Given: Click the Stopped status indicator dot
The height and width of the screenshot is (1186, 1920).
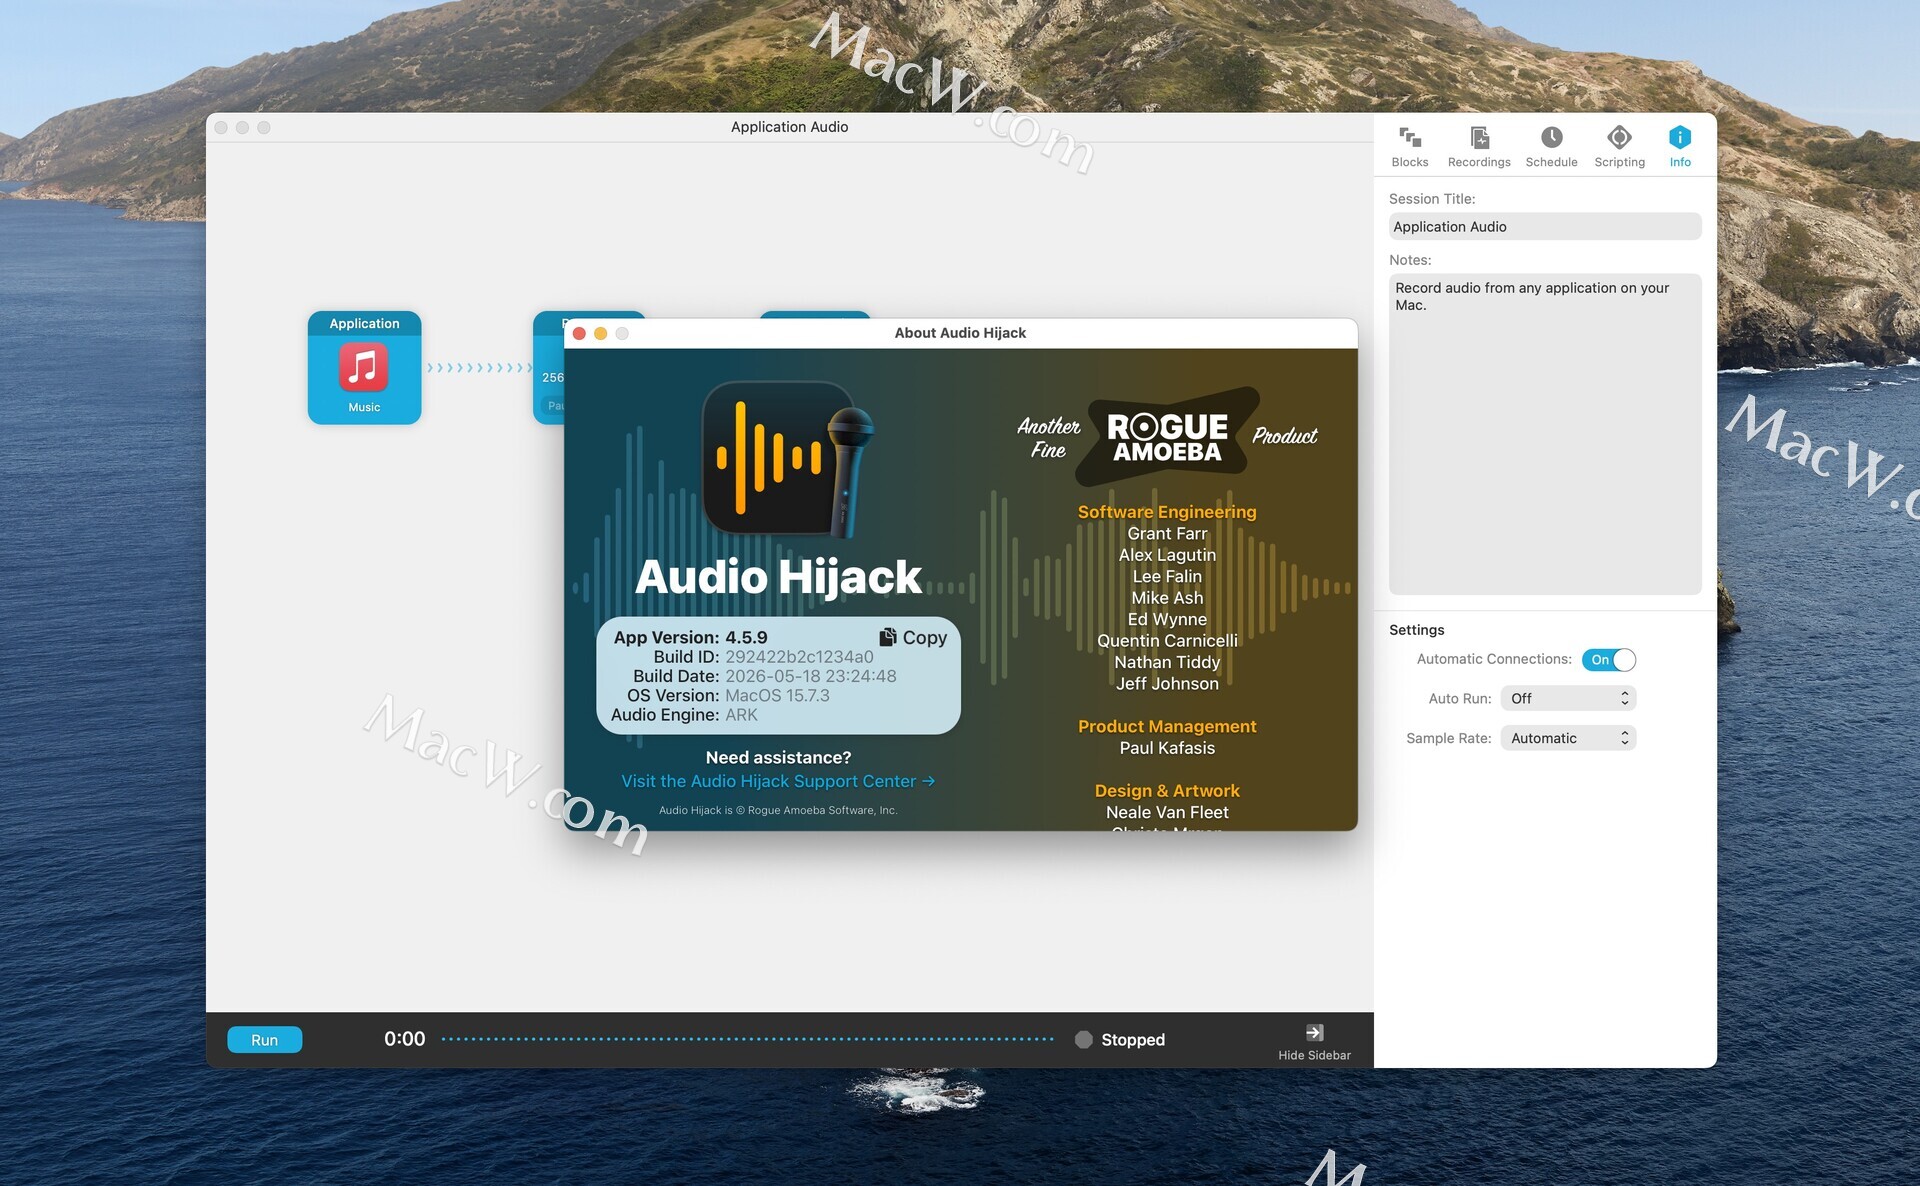Looking at the screenshot, I should tap(1083, 1040).
